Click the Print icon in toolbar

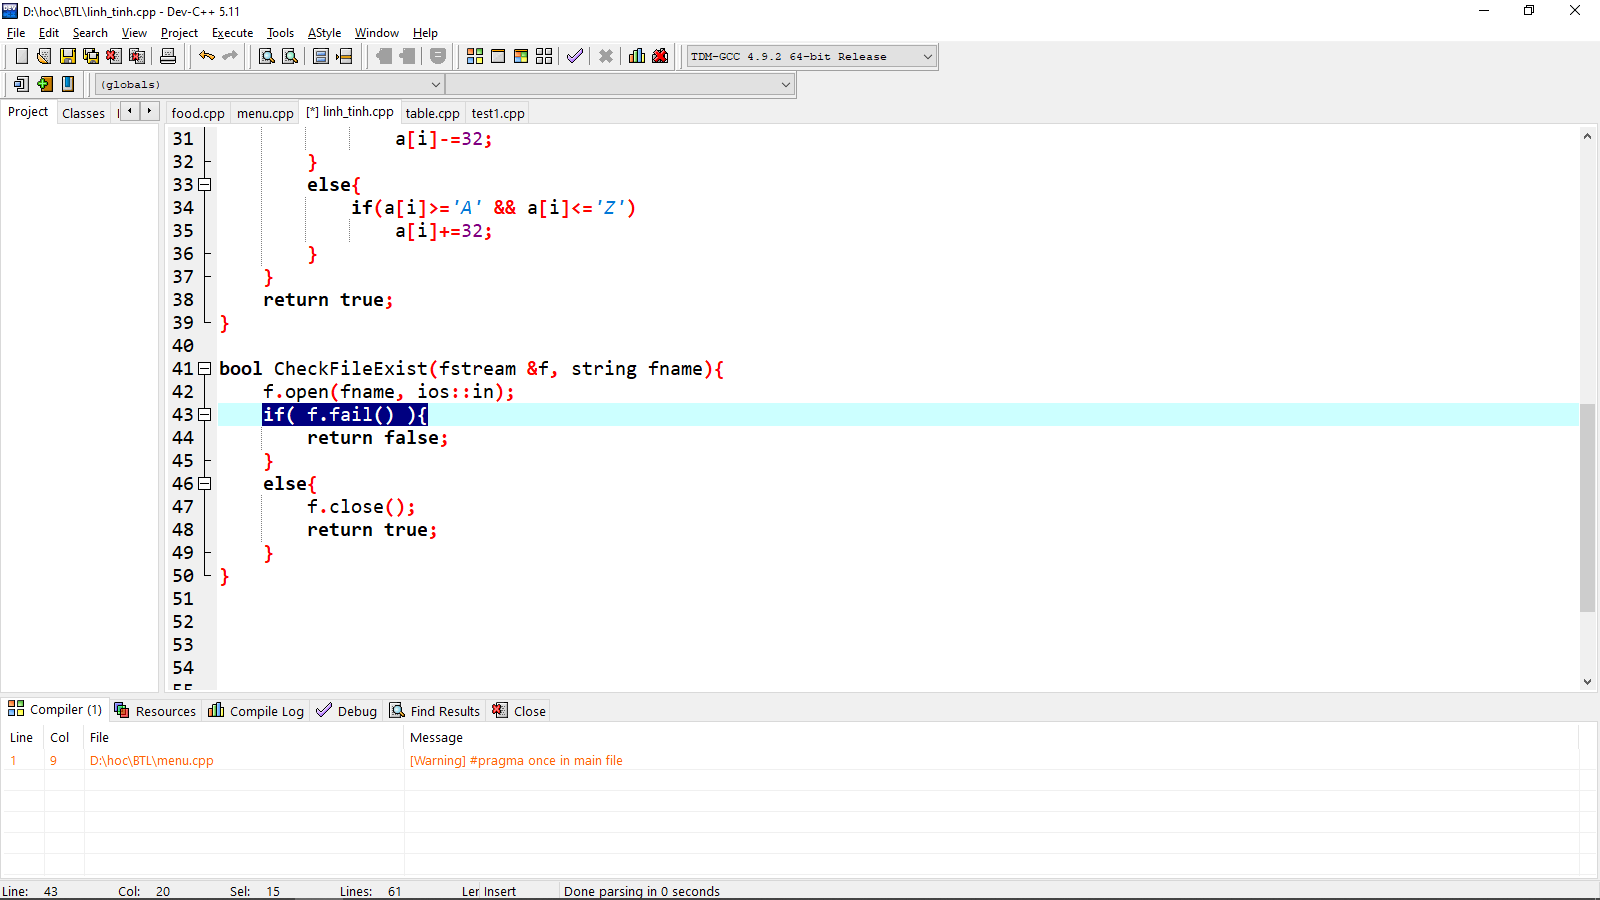[x=168, y=56]
